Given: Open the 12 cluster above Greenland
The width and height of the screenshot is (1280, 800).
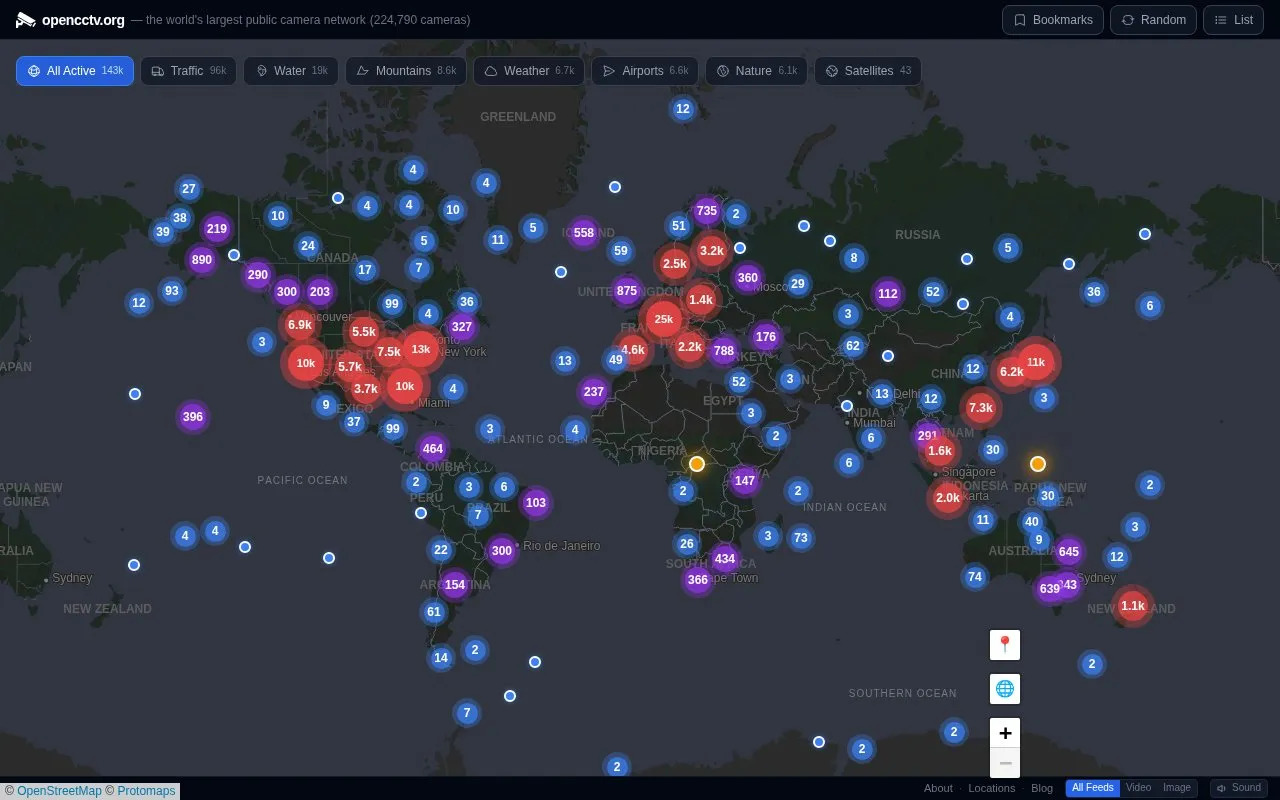Looking at the screenshot, I should click(x=683, y=109).
